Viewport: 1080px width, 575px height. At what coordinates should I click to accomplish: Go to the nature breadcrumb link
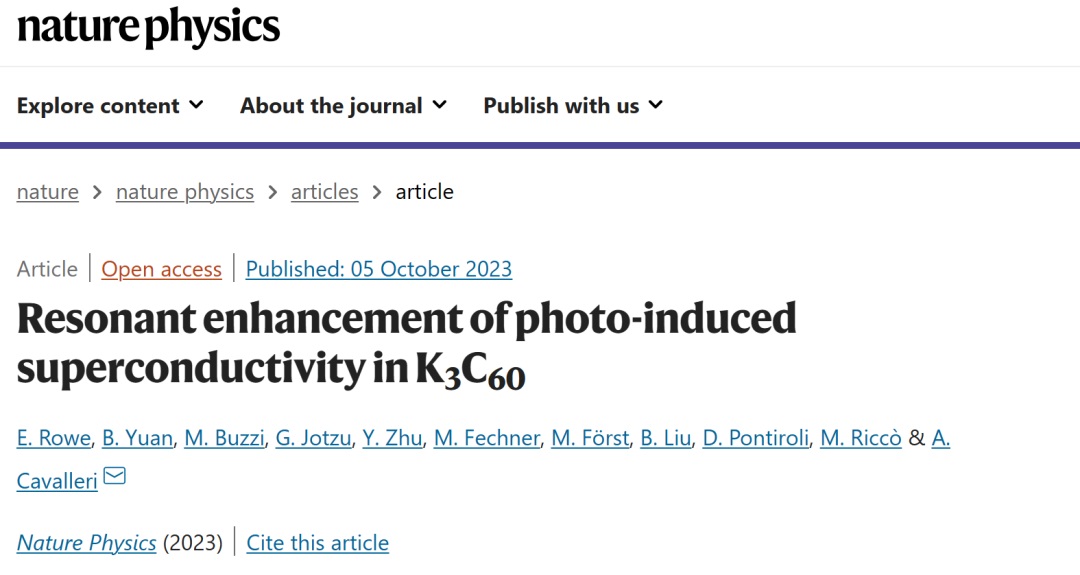[x=47, y=192]
